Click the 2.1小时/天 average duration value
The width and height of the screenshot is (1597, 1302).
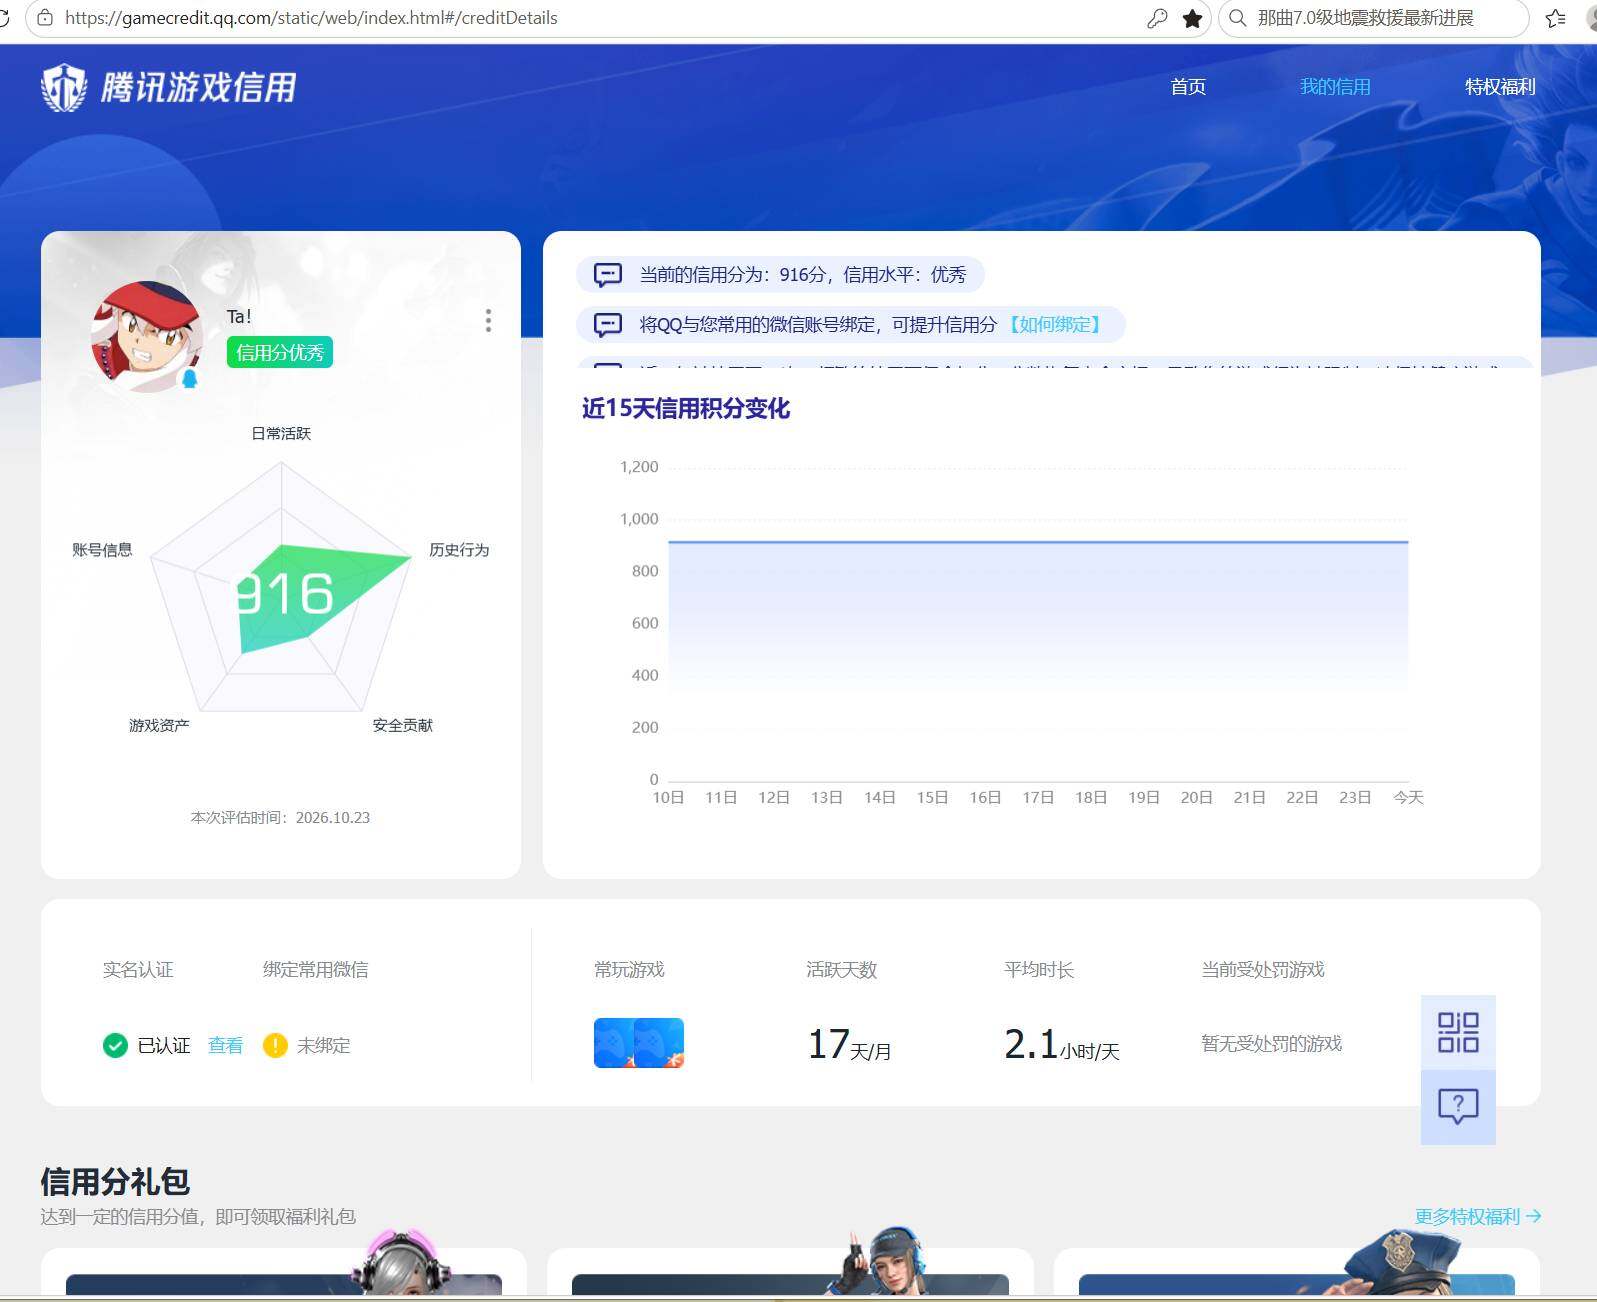coord(1062,1044)
